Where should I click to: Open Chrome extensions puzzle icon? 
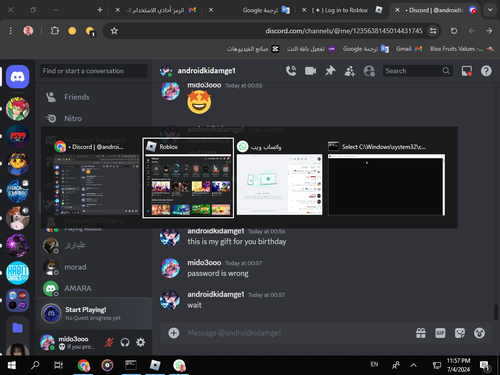[x=55, y=31]
